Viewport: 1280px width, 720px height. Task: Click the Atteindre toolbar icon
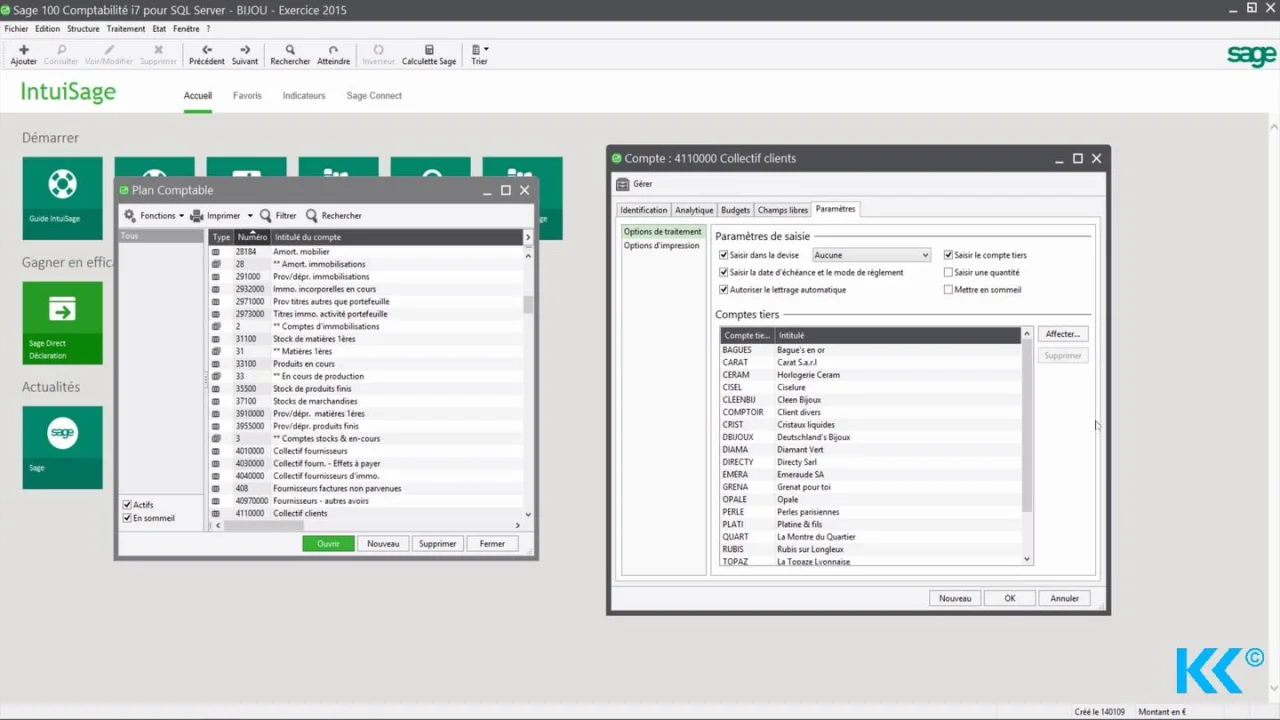(333, 50)
